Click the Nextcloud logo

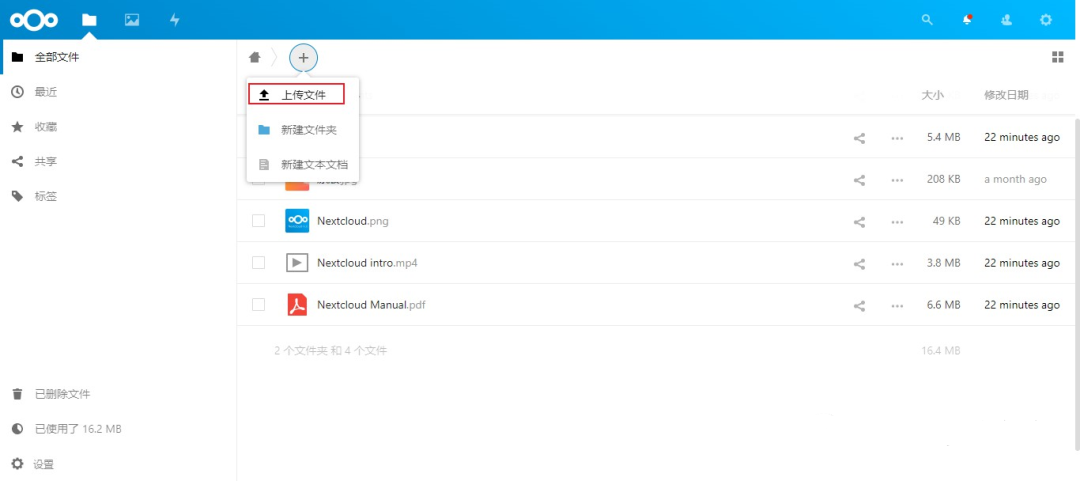click(x=34, y=20)
